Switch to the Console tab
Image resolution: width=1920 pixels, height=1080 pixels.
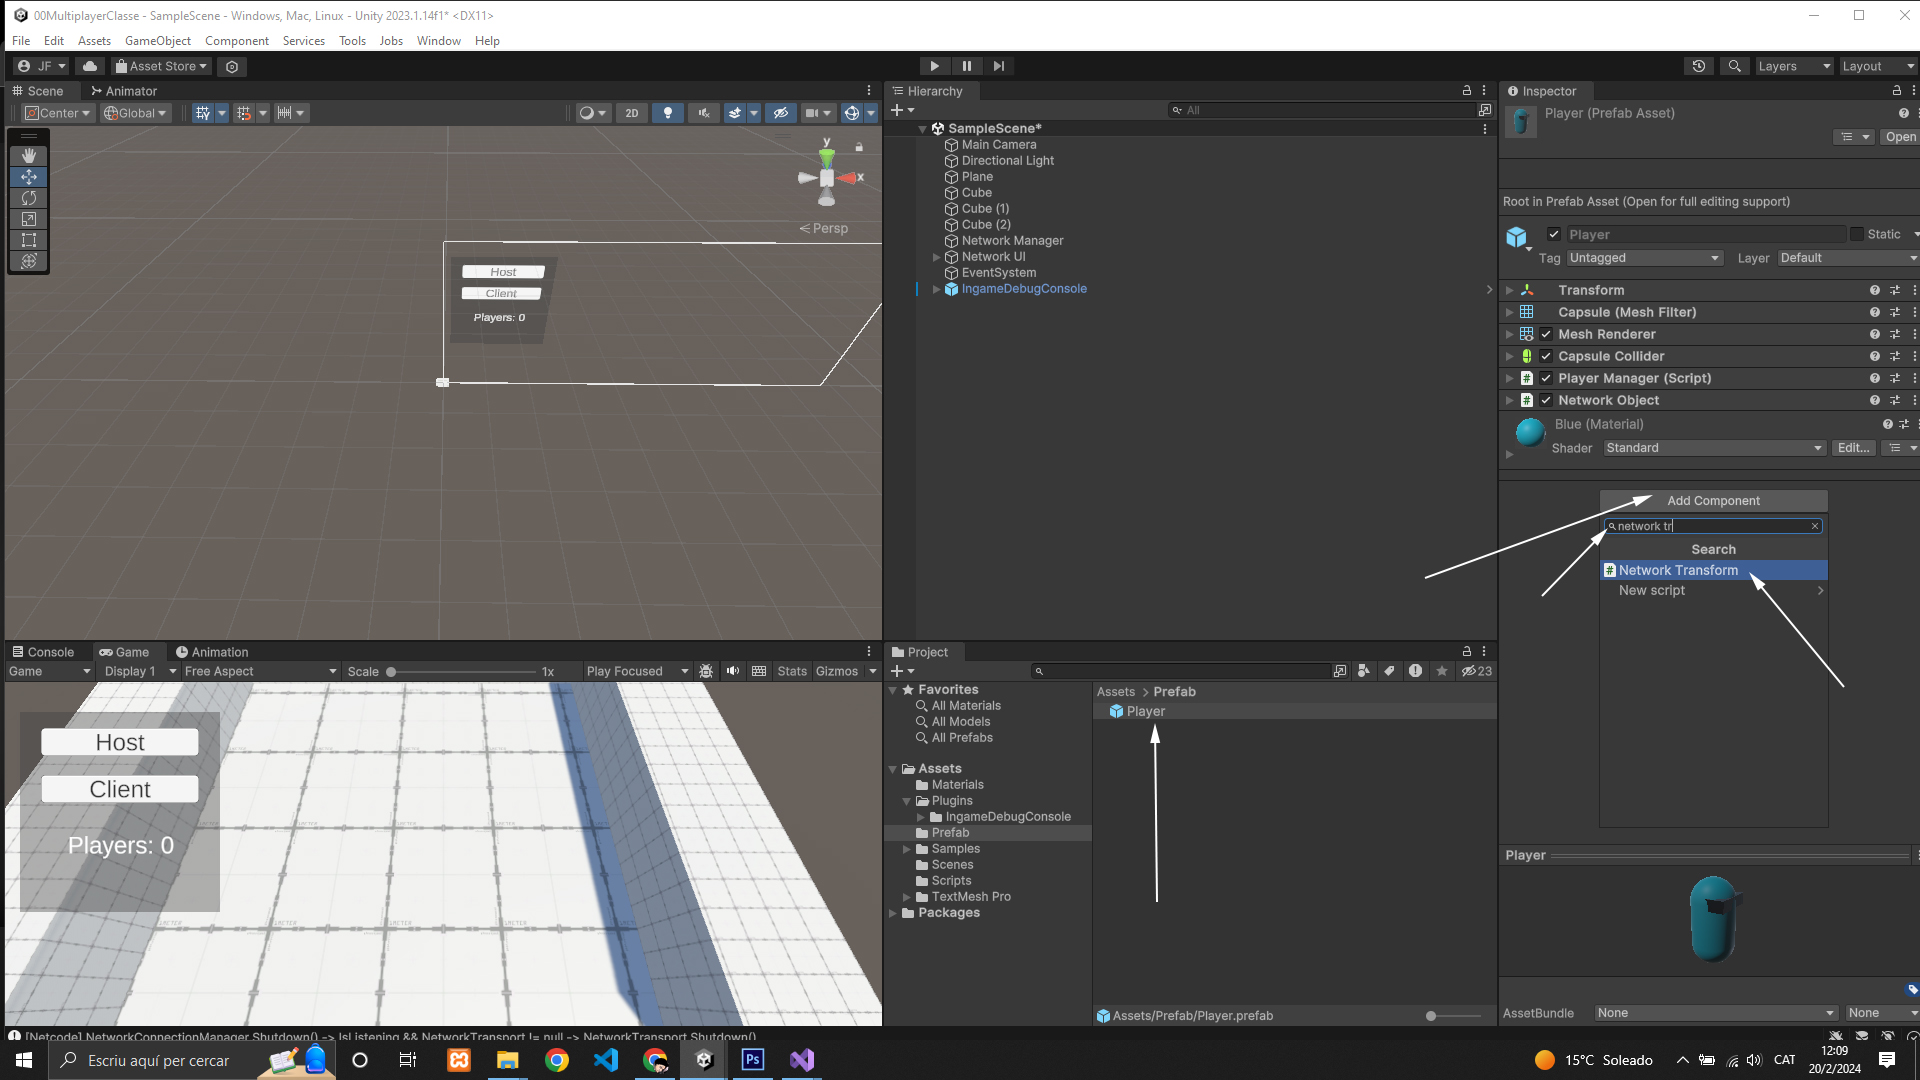tap(44, 652)
